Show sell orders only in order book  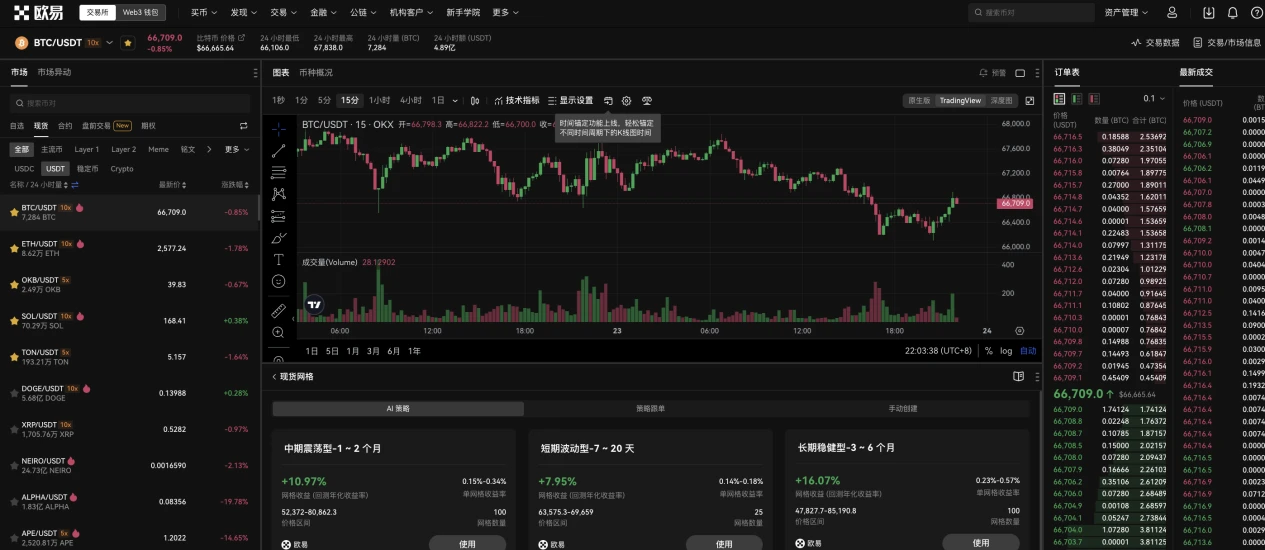pyautogui.click(x=1093, y=99)
